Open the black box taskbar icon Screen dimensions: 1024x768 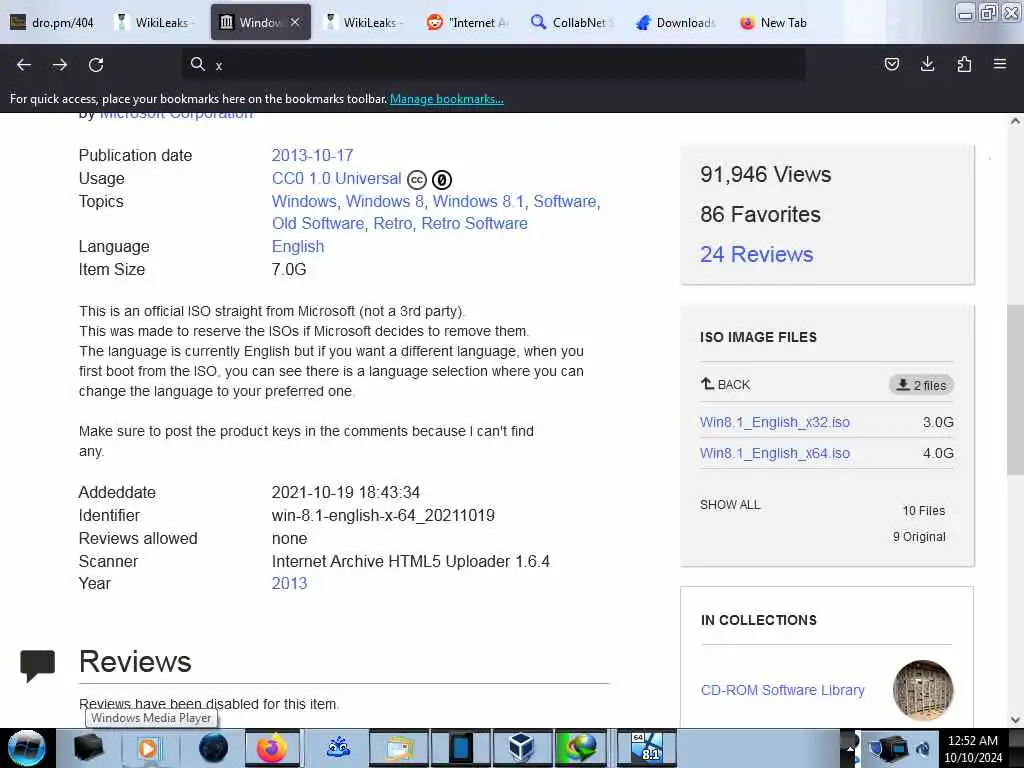[x=88, y=748]
